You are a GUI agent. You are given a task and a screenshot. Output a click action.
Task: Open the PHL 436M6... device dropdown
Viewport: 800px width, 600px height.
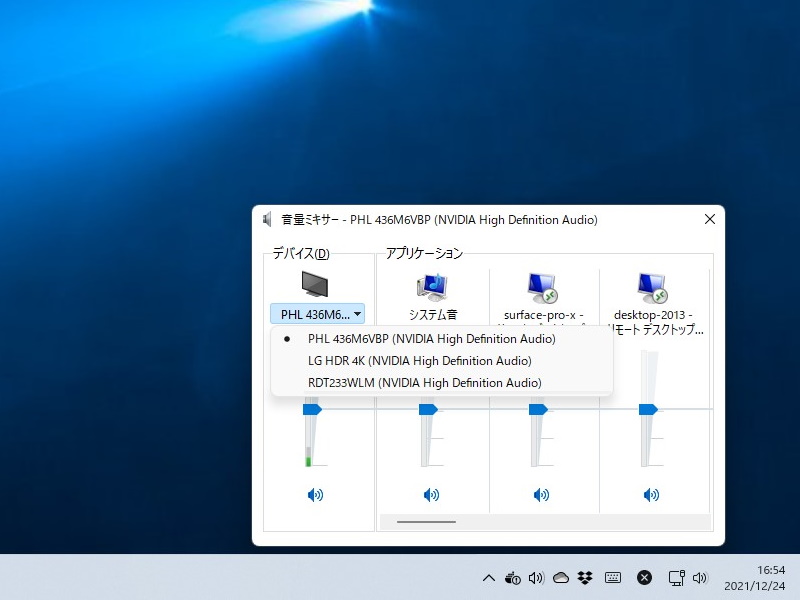point(317,314)
